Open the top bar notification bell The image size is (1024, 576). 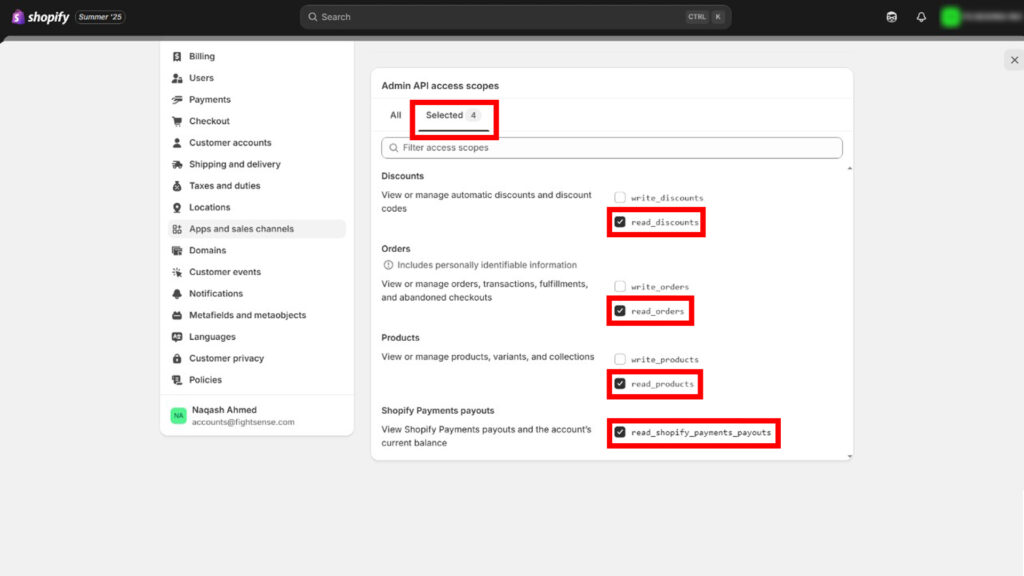(x=921, y=17)
